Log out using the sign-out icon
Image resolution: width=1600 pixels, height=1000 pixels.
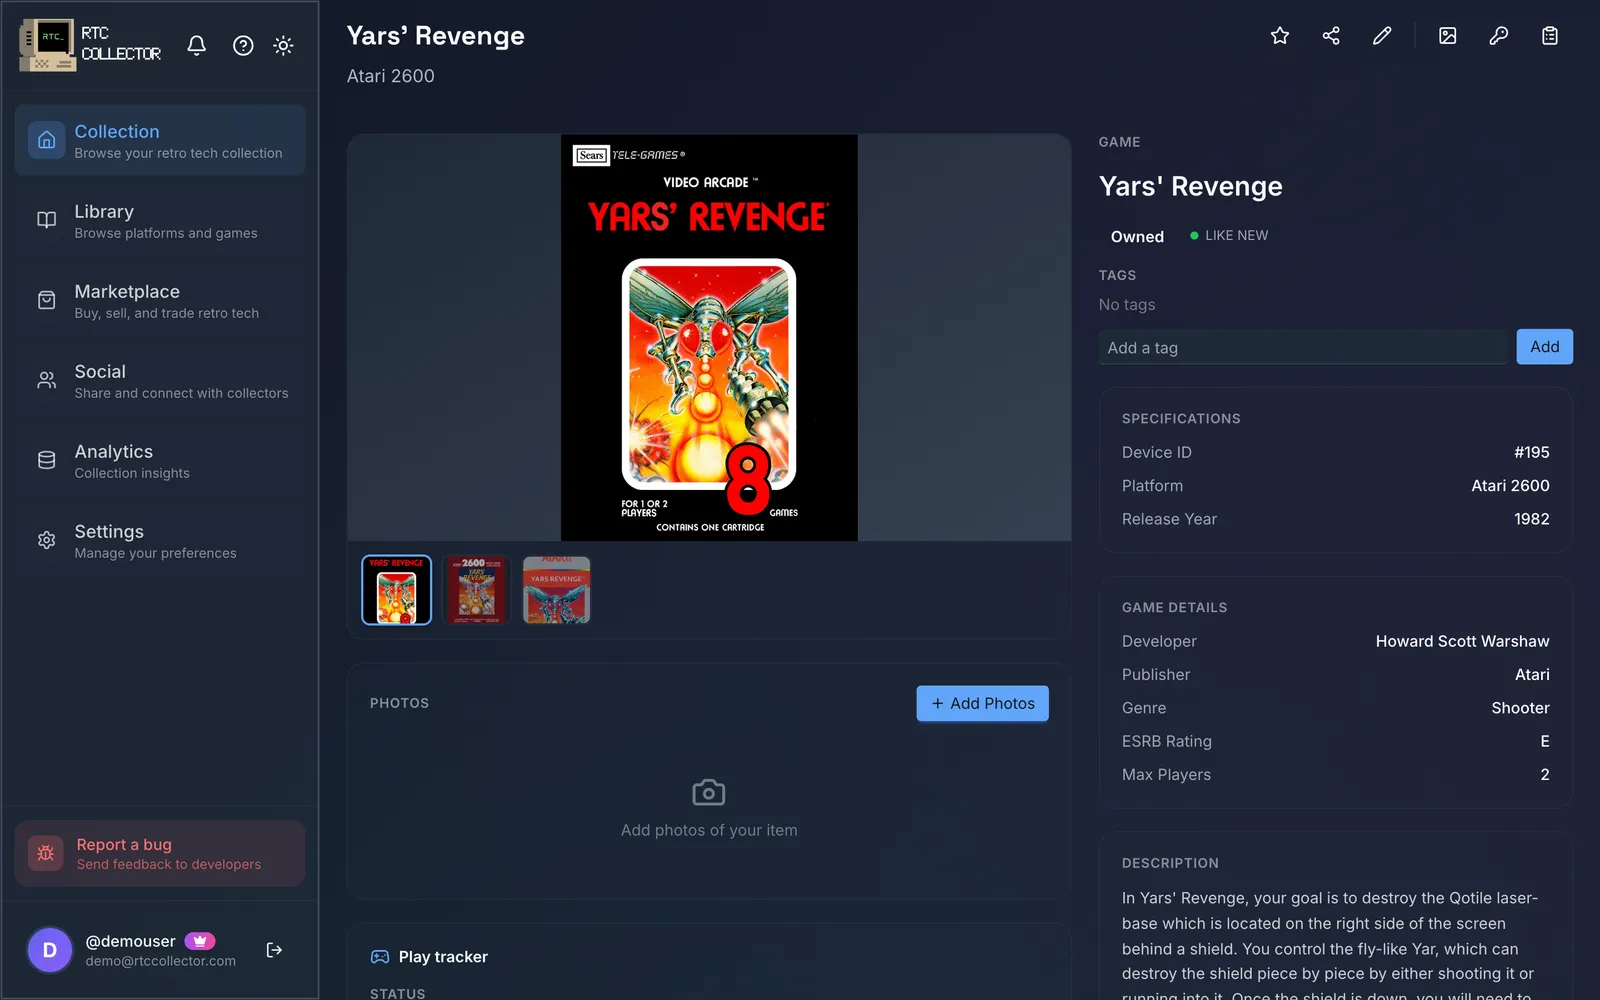[x=274, y=950]
